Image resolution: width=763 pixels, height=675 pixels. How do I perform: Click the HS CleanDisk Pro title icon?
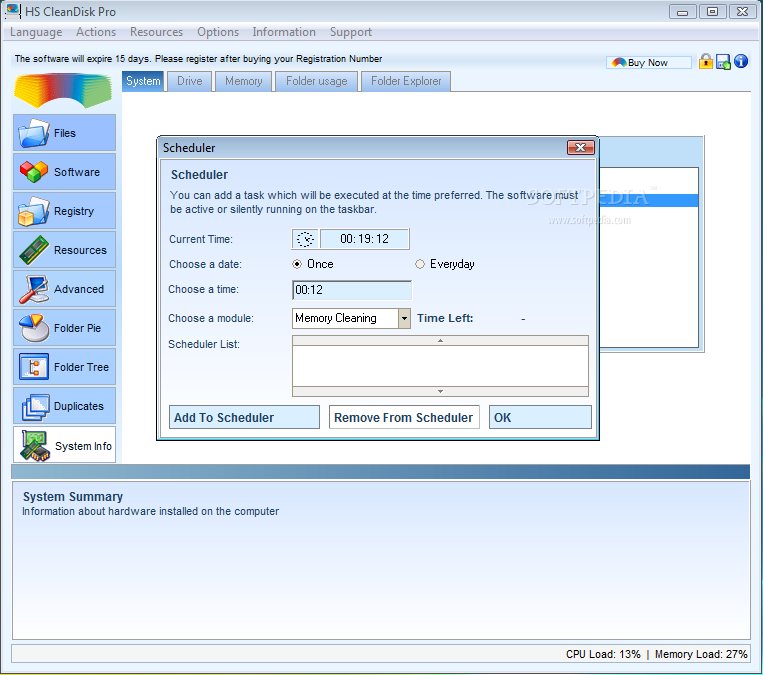tap(13, 11)
